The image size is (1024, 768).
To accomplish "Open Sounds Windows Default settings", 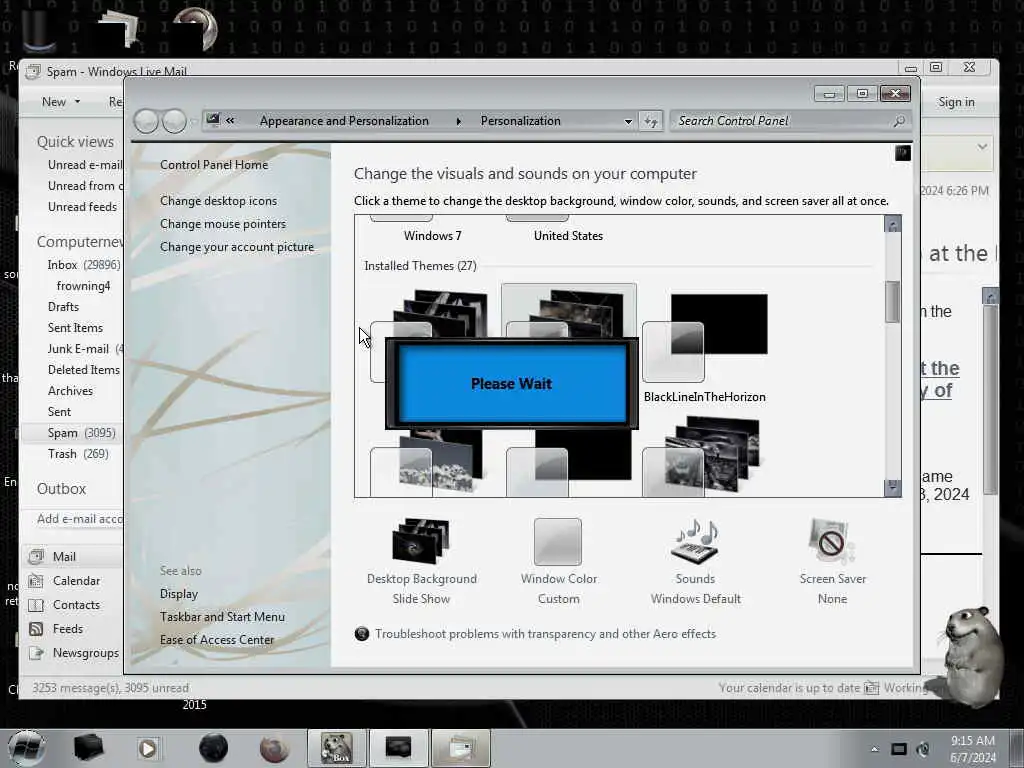I will tap(696, 562).
